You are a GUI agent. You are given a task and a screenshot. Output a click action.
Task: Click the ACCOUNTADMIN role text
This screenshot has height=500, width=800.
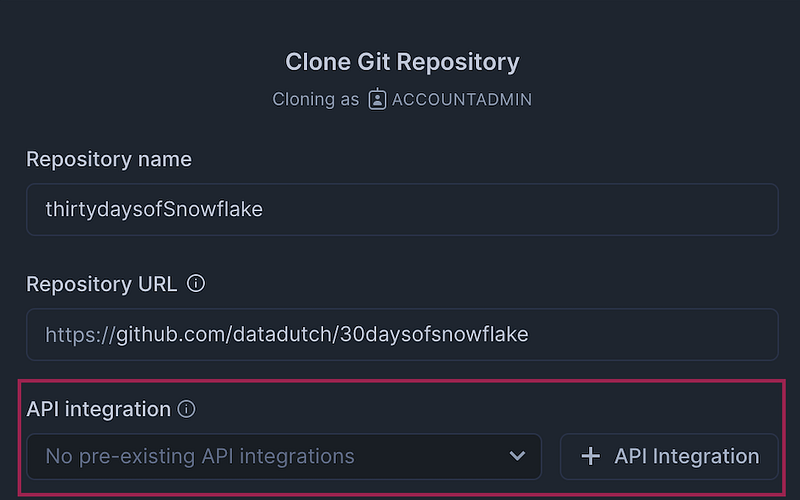[x=462, y=99]
